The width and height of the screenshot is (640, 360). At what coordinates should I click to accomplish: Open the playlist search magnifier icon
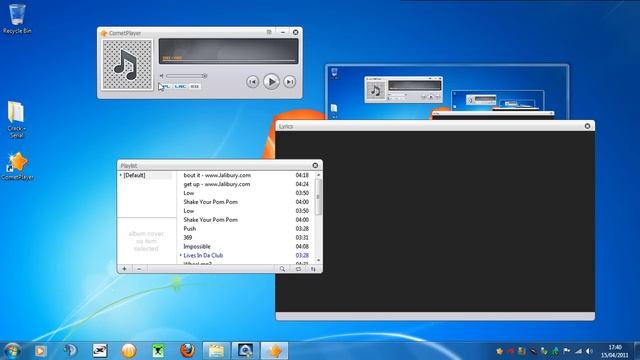click(x=282, y=269)
